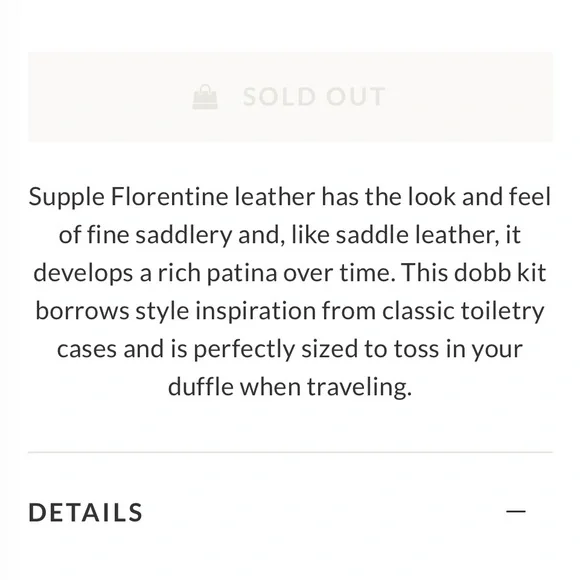
Task: Click the shopping bag icon beside SOLD OUT
Action: pyautogui.click(x=205, y=97)
